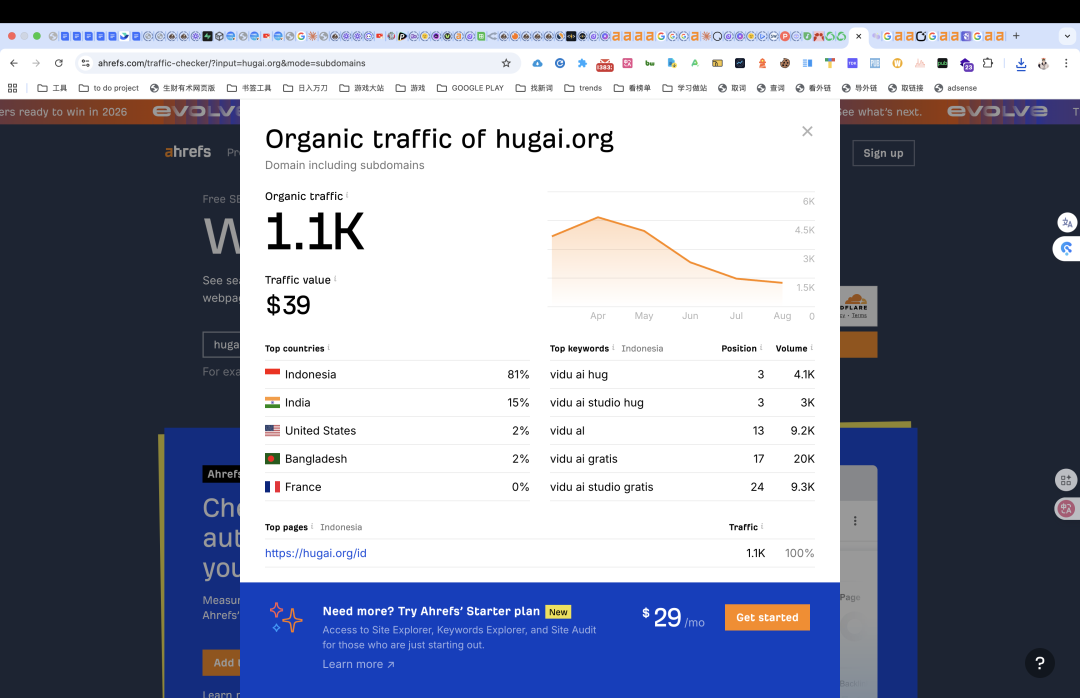
Task: Open the GOOGLE PLAY bookmarks folder
Action: [x=470, y=88]
